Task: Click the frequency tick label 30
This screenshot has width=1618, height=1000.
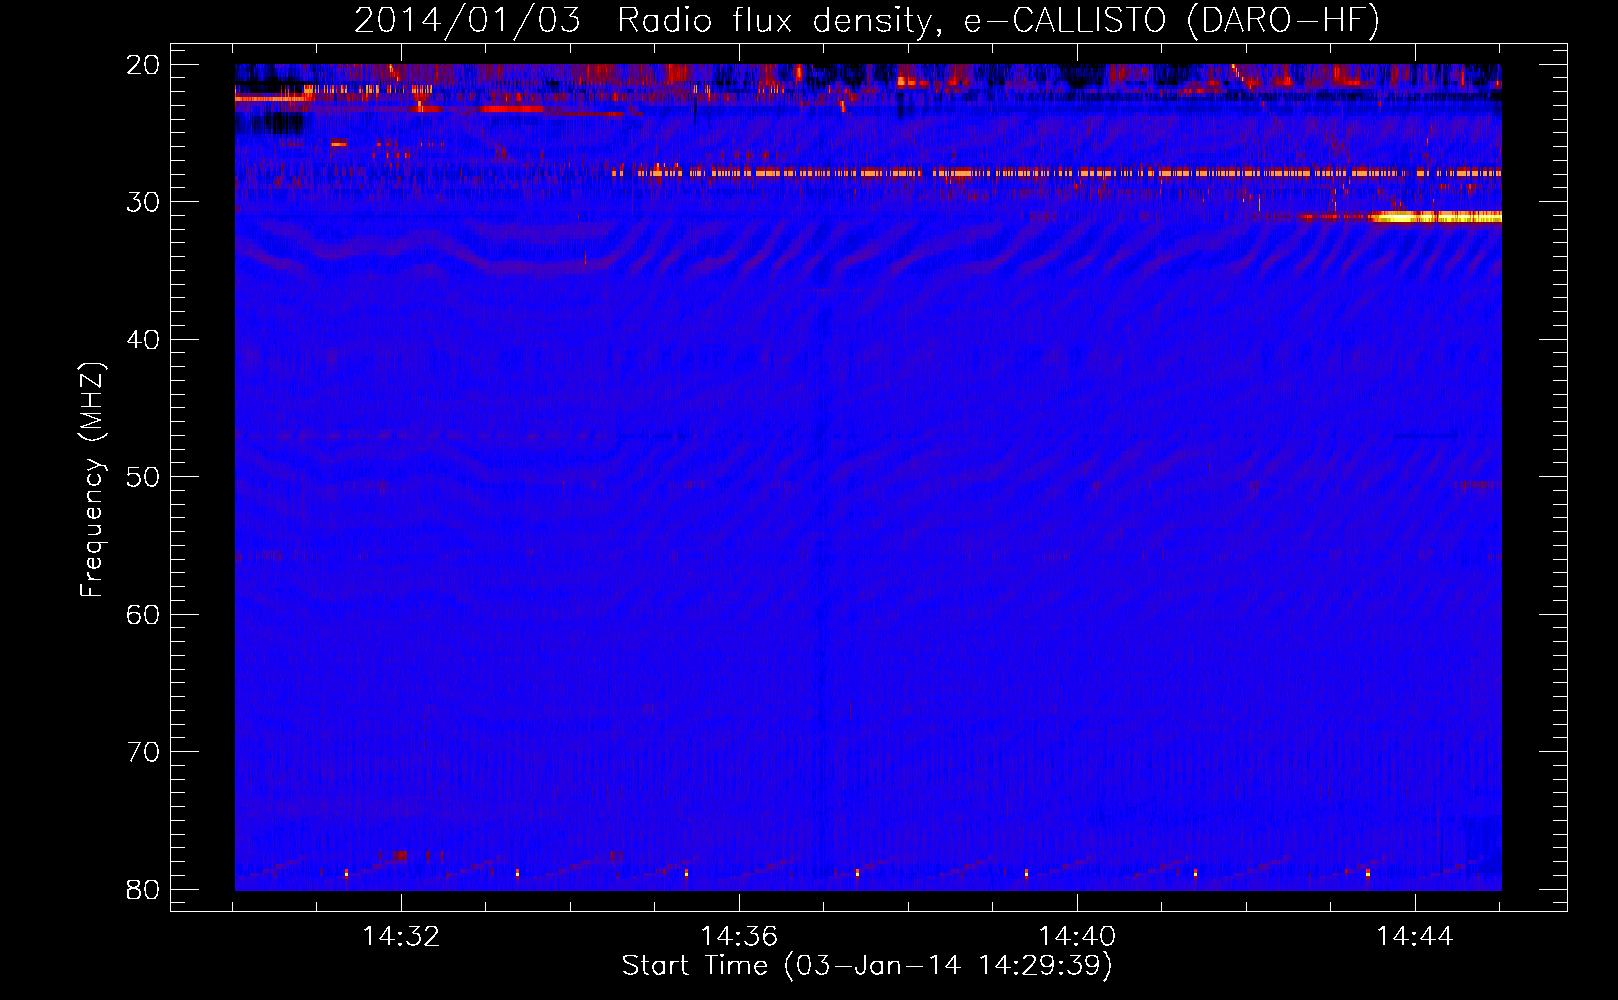Action: pyautogui.click(x=143, y=202)
